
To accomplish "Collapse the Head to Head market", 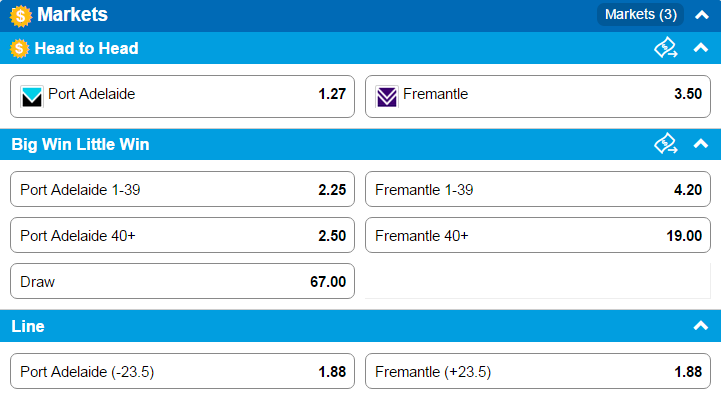I will [701, 48].
